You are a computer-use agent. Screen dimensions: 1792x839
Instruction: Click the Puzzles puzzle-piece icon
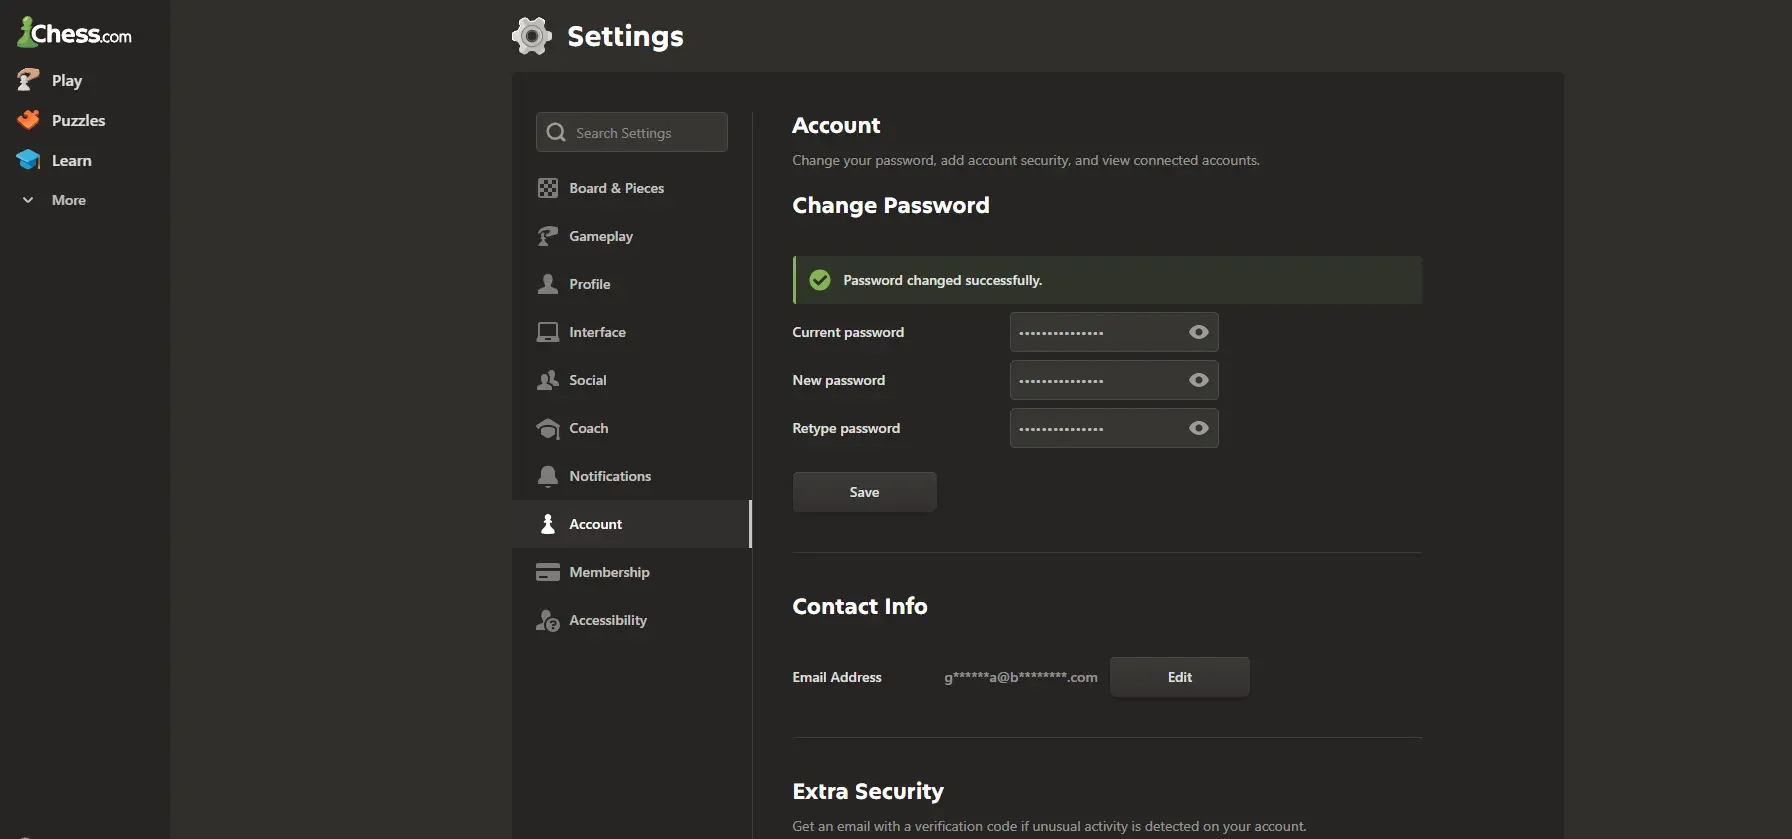28,120
